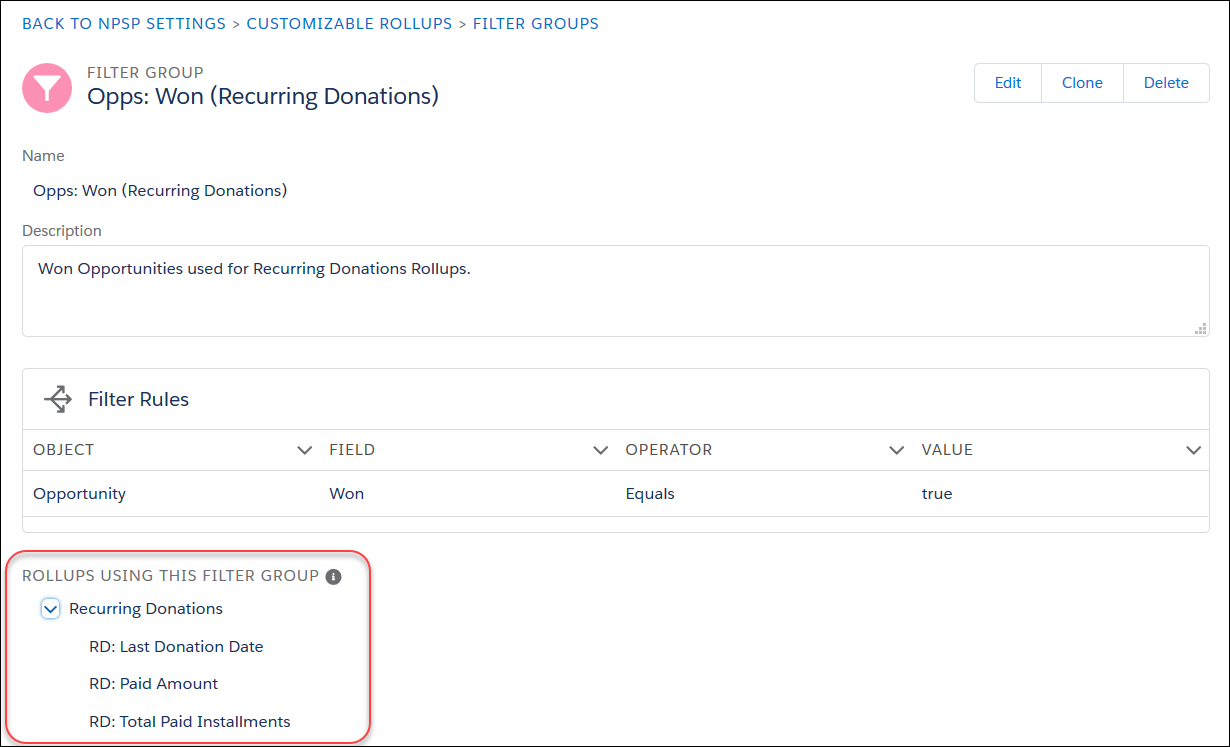
Task: Open the Opportunity object link
Action: tap(79, 493)
